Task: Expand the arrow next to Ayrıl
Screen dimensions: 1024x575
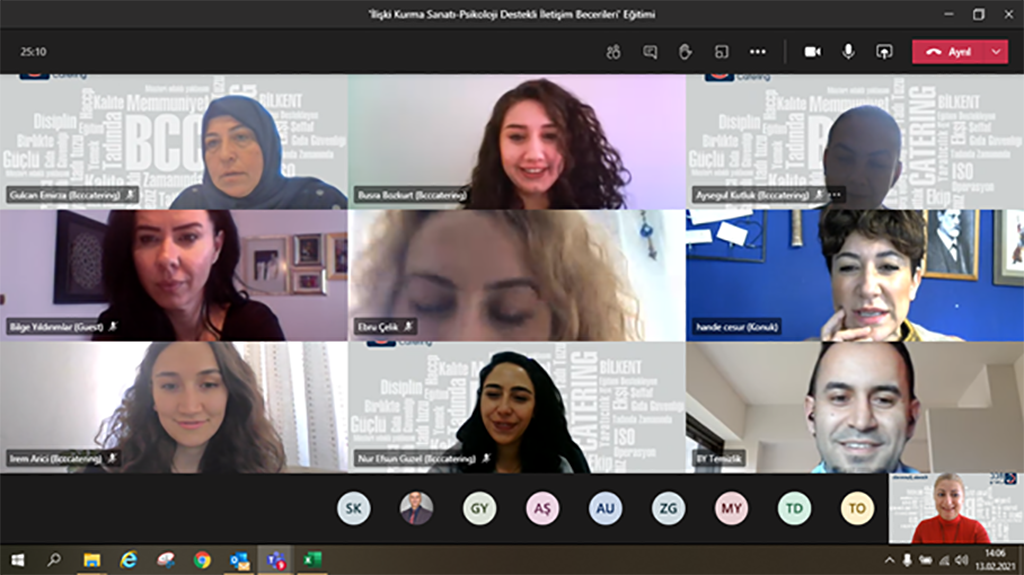Action: (996, 52)
